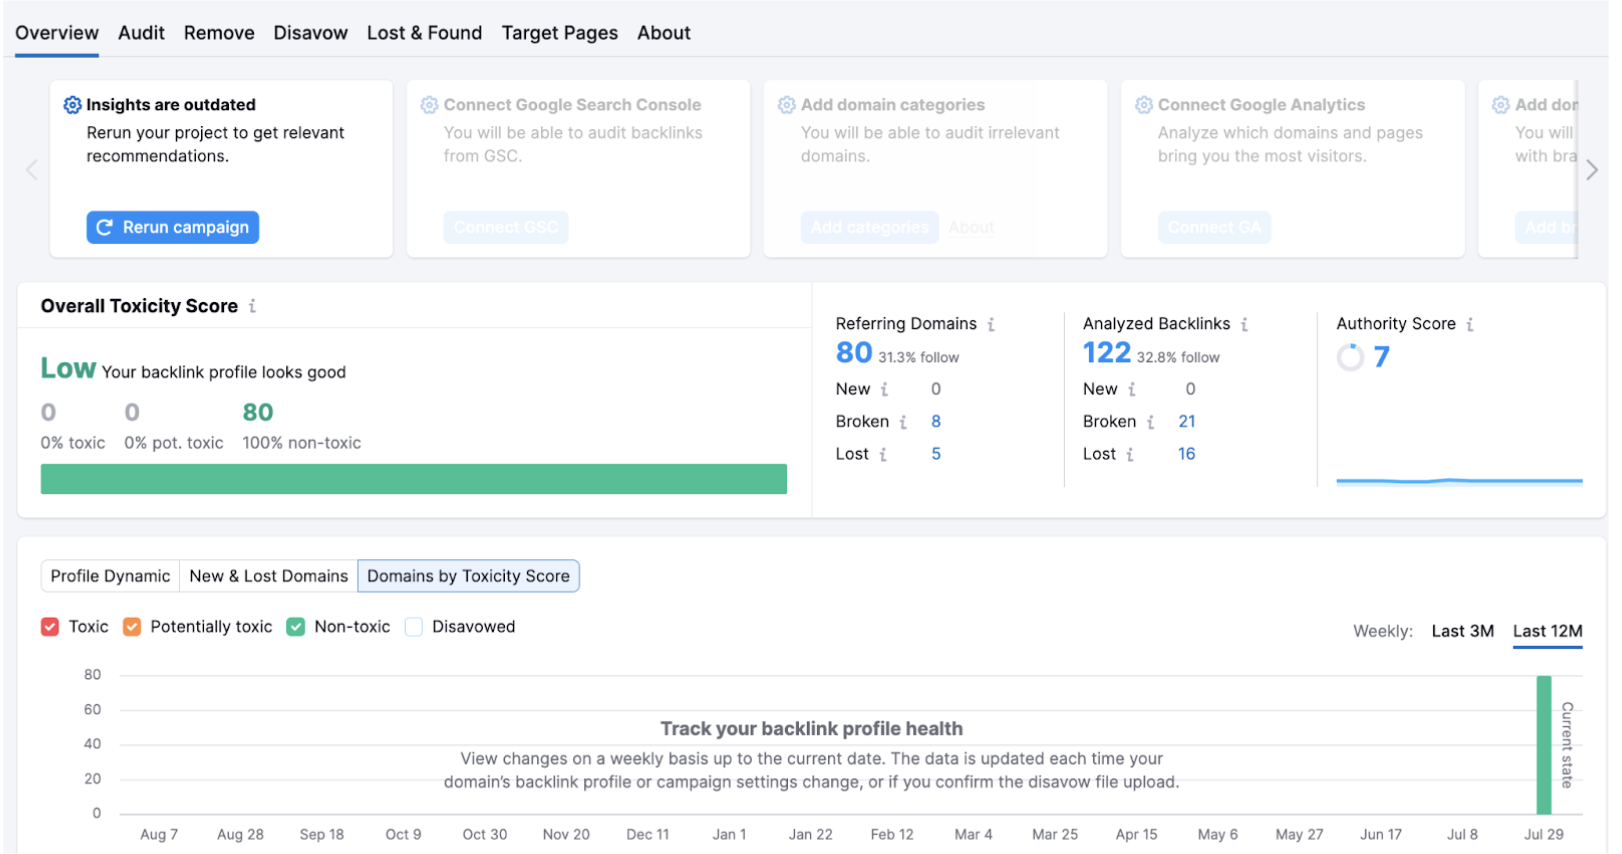Open the 5 lost referring domains link
This screenshot has width=1622, height=854.
936,454
